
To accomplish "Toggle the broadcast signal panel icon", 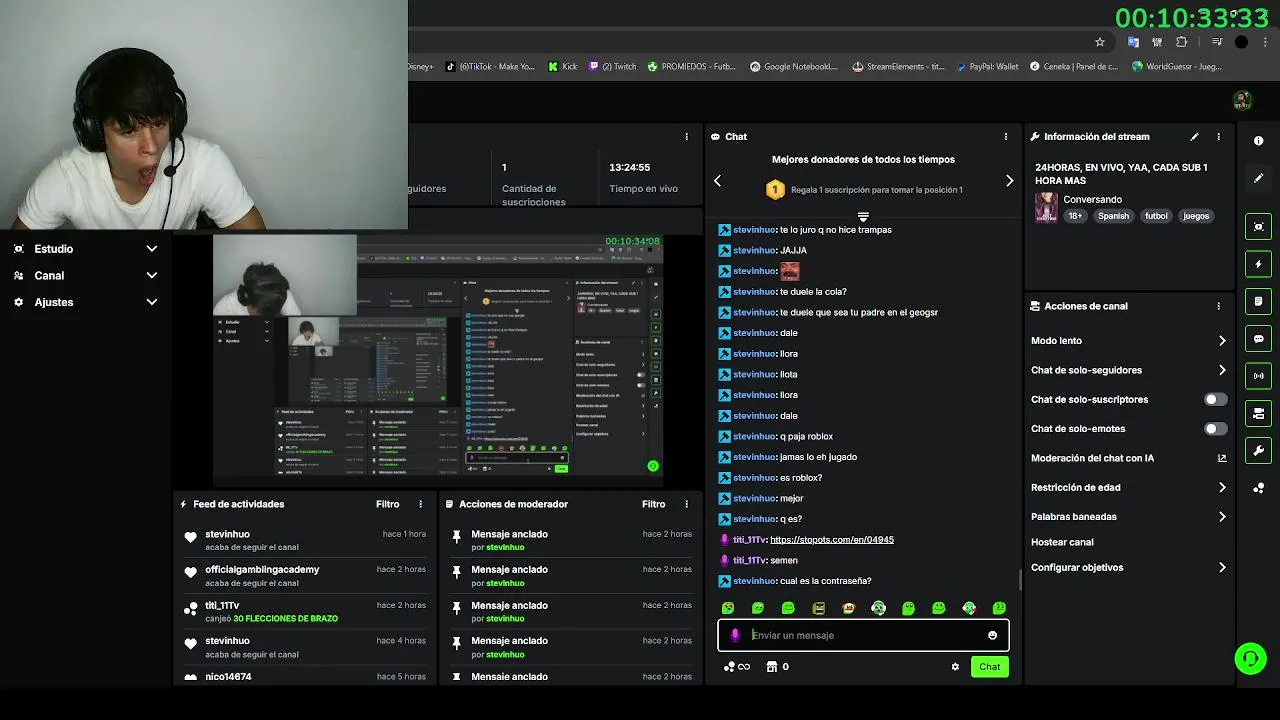I will point(1258,376).
